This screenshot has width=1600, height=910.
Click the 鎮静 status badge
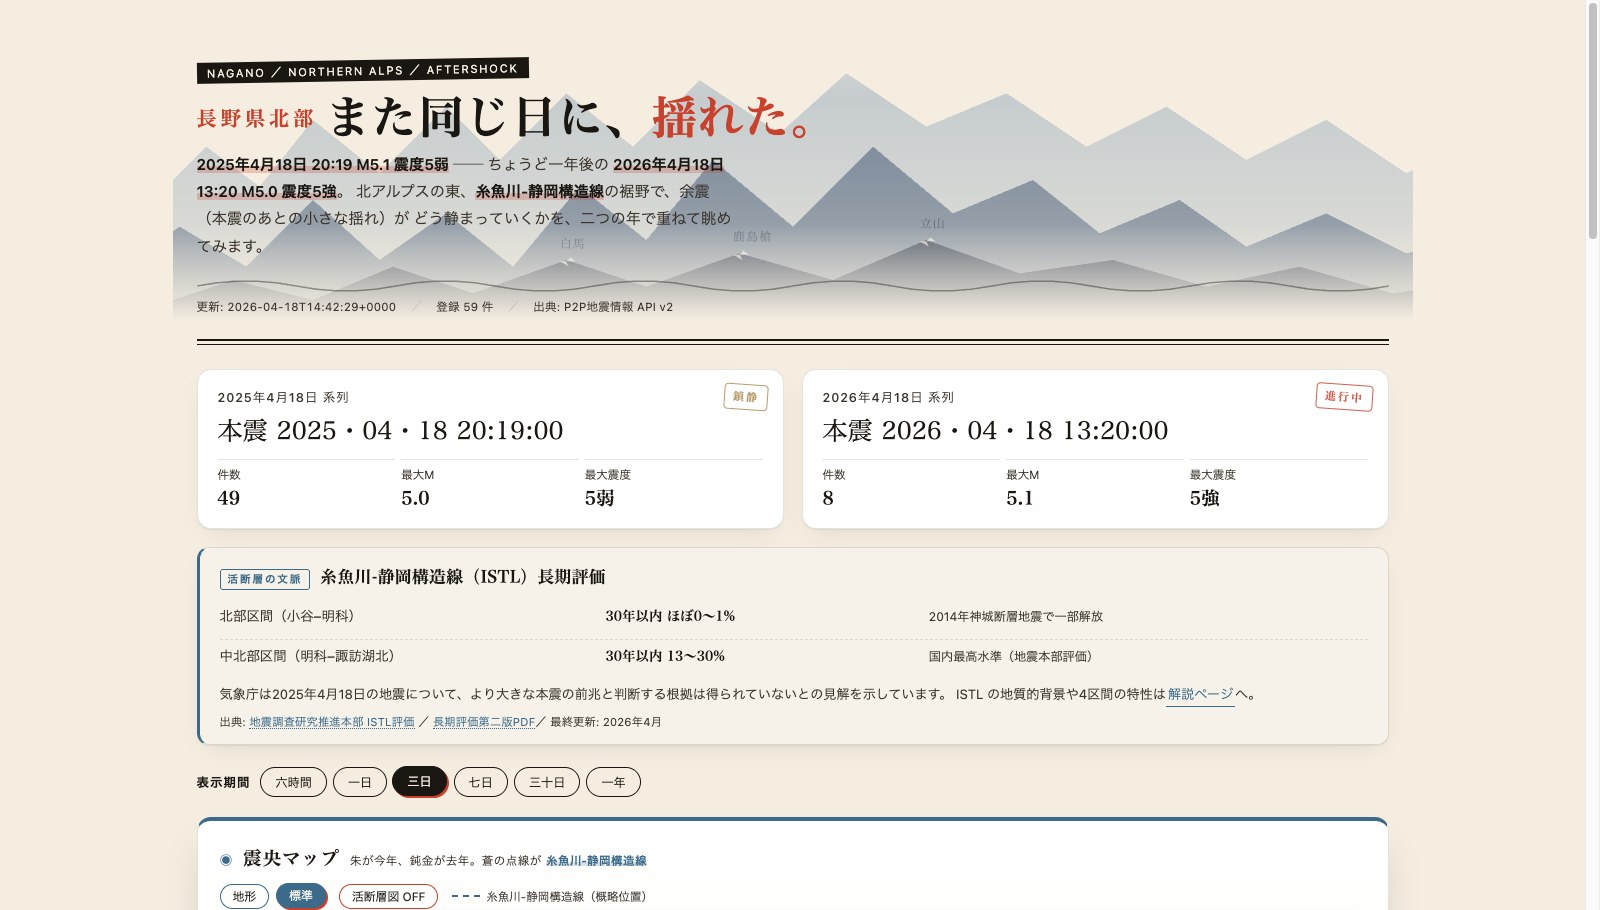click(746, 397)
